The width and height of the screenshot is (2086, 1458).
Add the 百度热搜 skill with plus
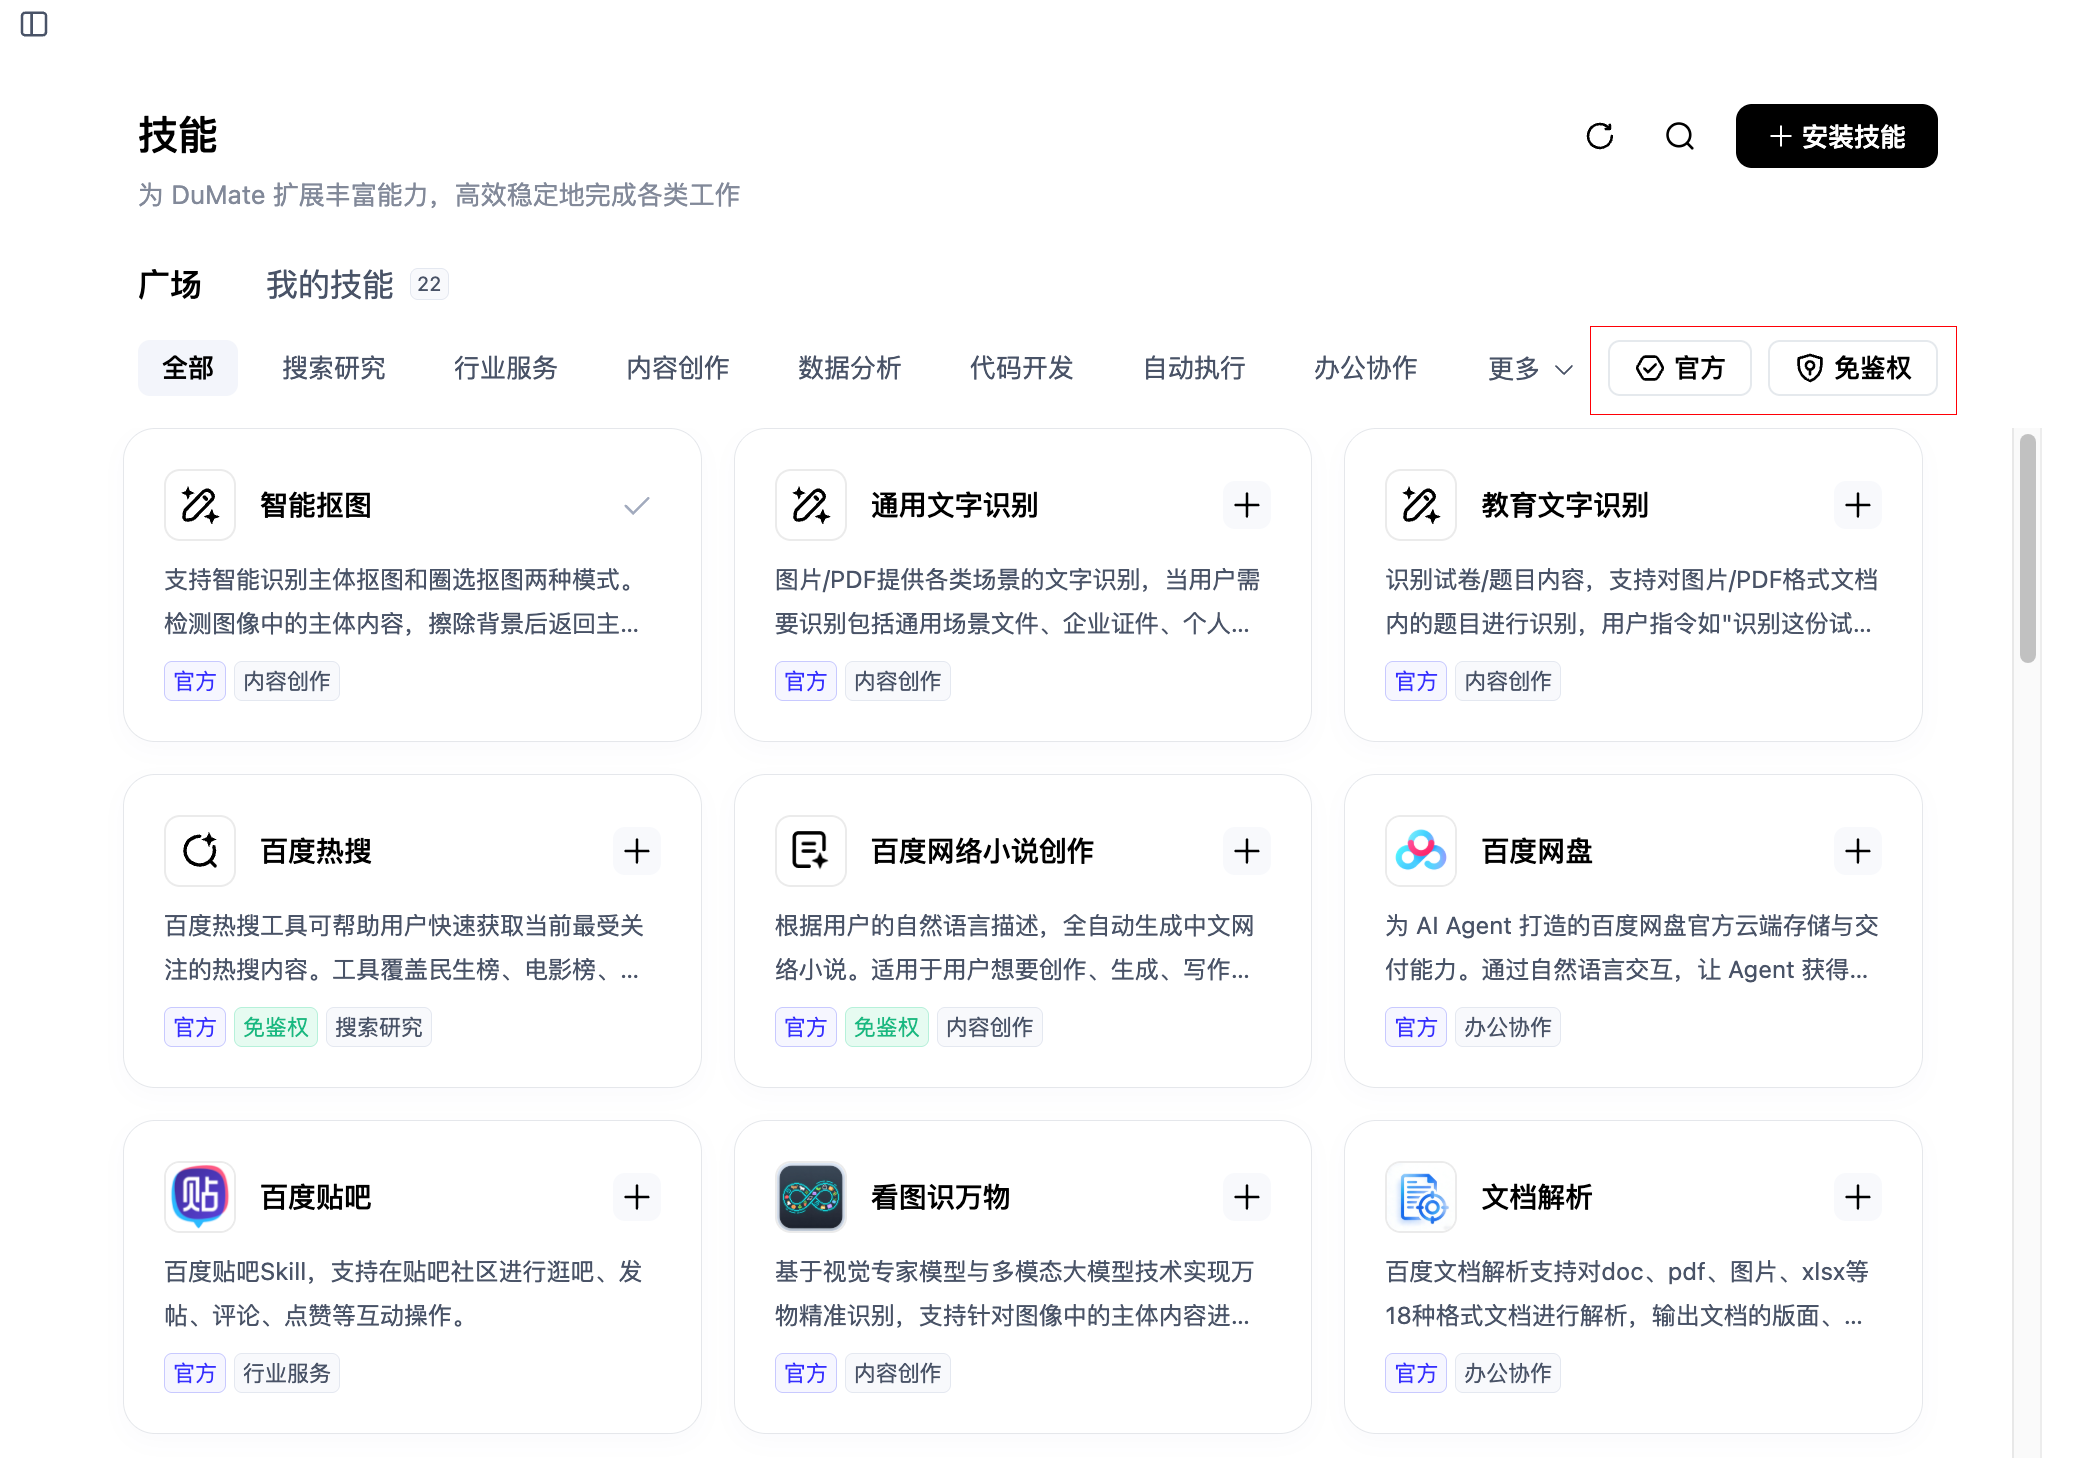637,851
